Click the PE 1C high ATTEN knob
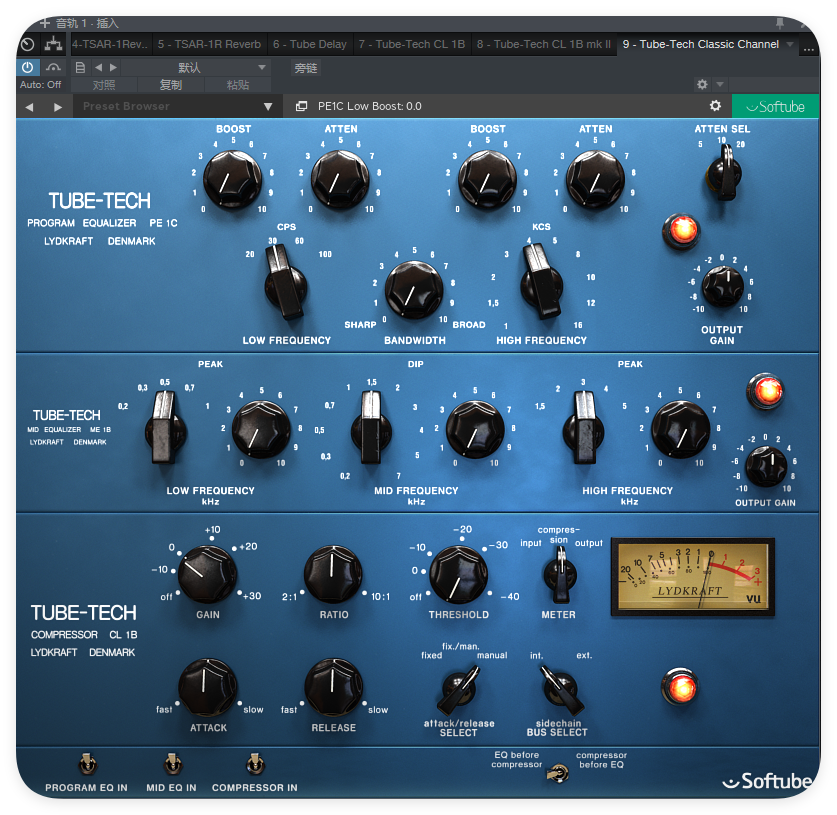This screenshot has height=815, width=837. (595, 179)
